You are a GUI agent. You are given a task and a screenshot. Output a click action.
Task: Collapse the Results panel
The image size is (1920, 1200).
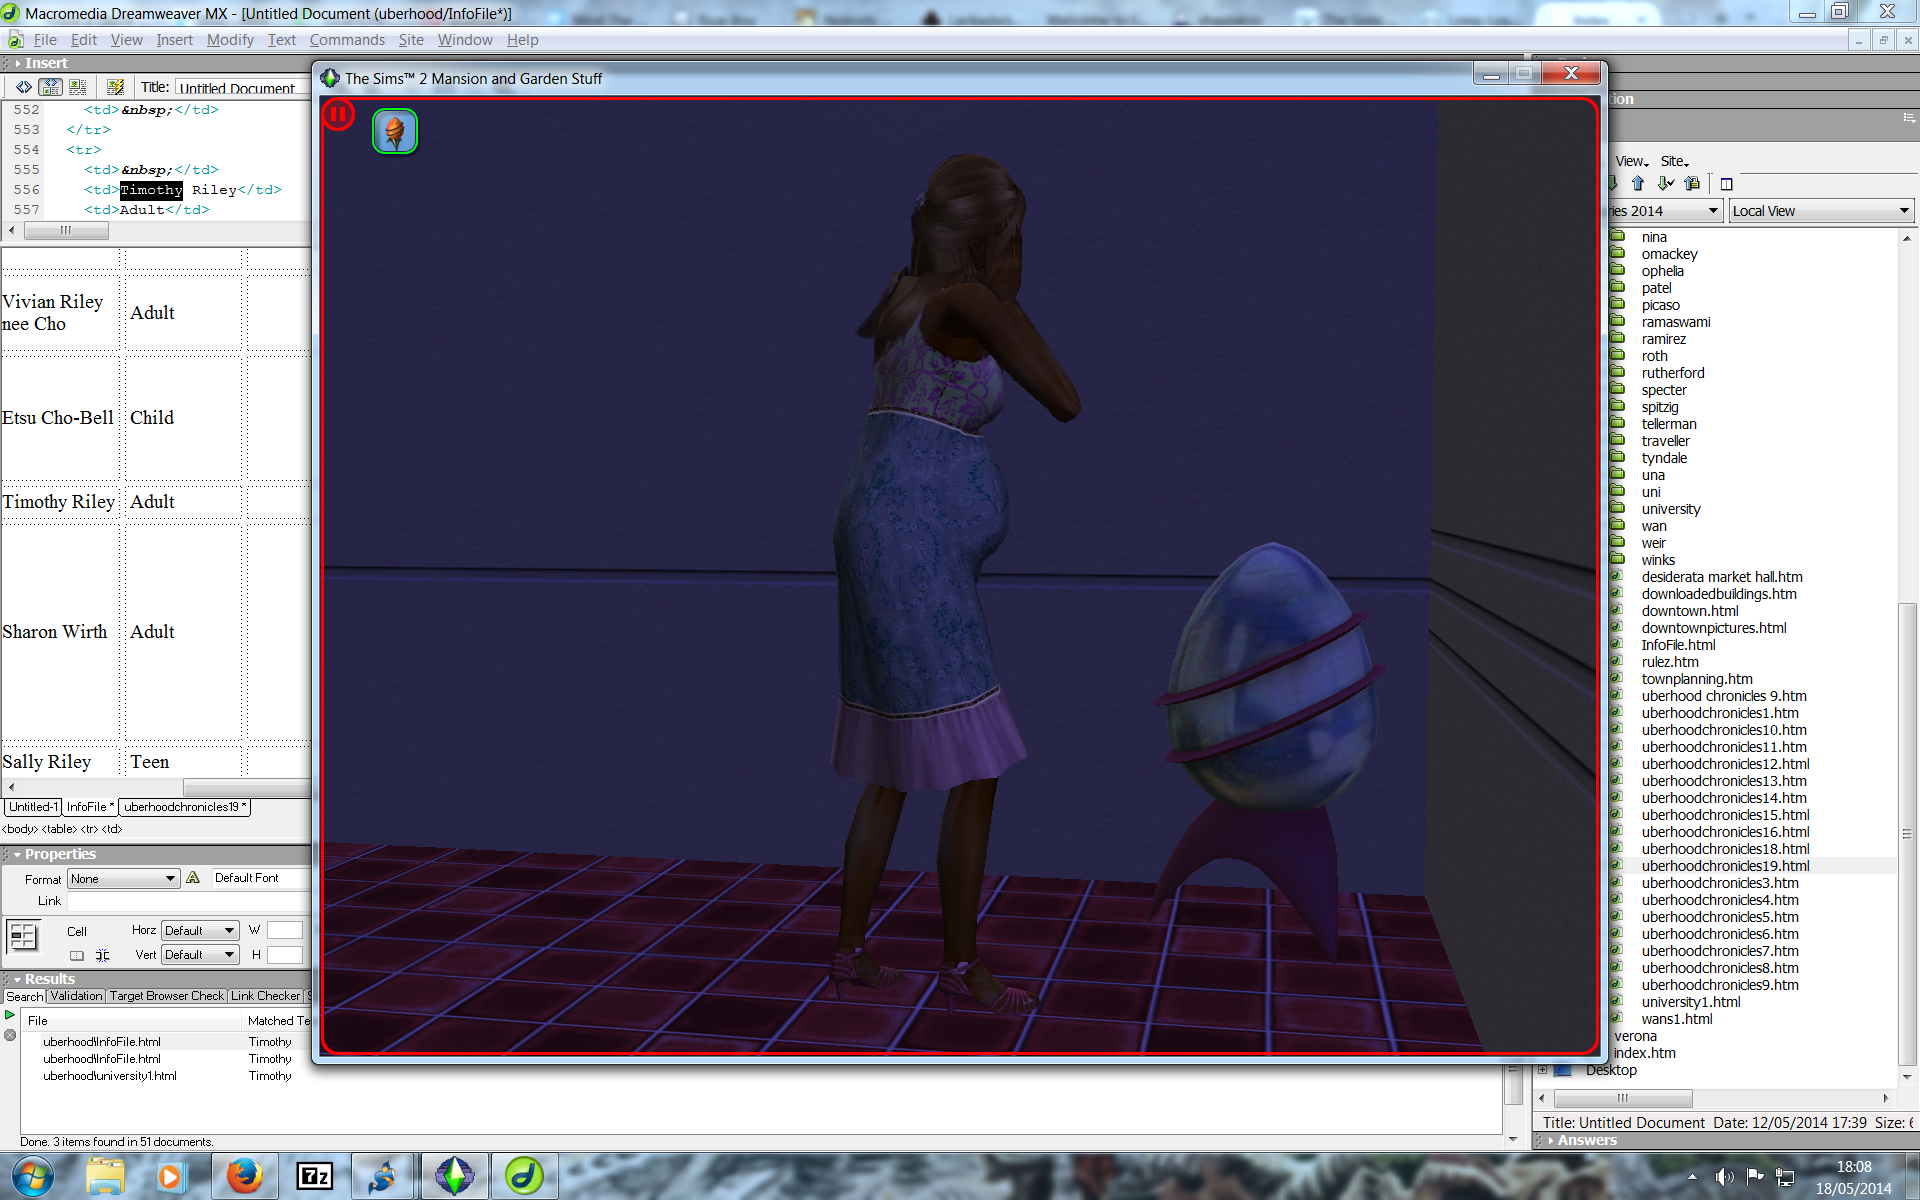pos(17,979)
